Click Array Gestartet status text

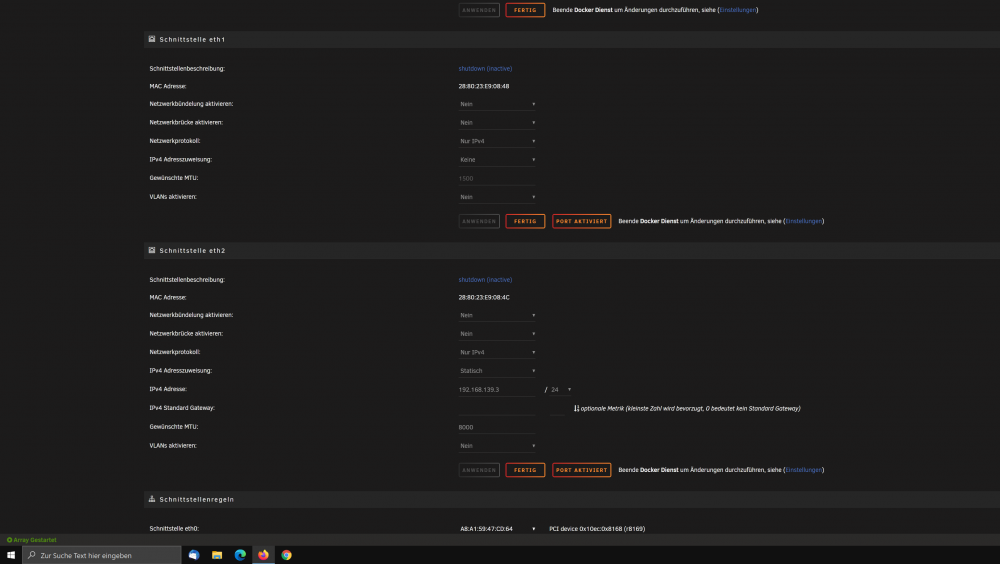[x=35, y=540]
